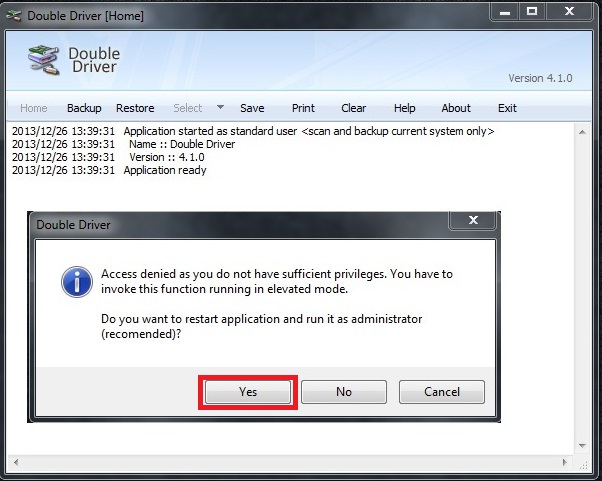Clear the log with the Clear item
602x481 pixels.
click(x=353, y=108)
